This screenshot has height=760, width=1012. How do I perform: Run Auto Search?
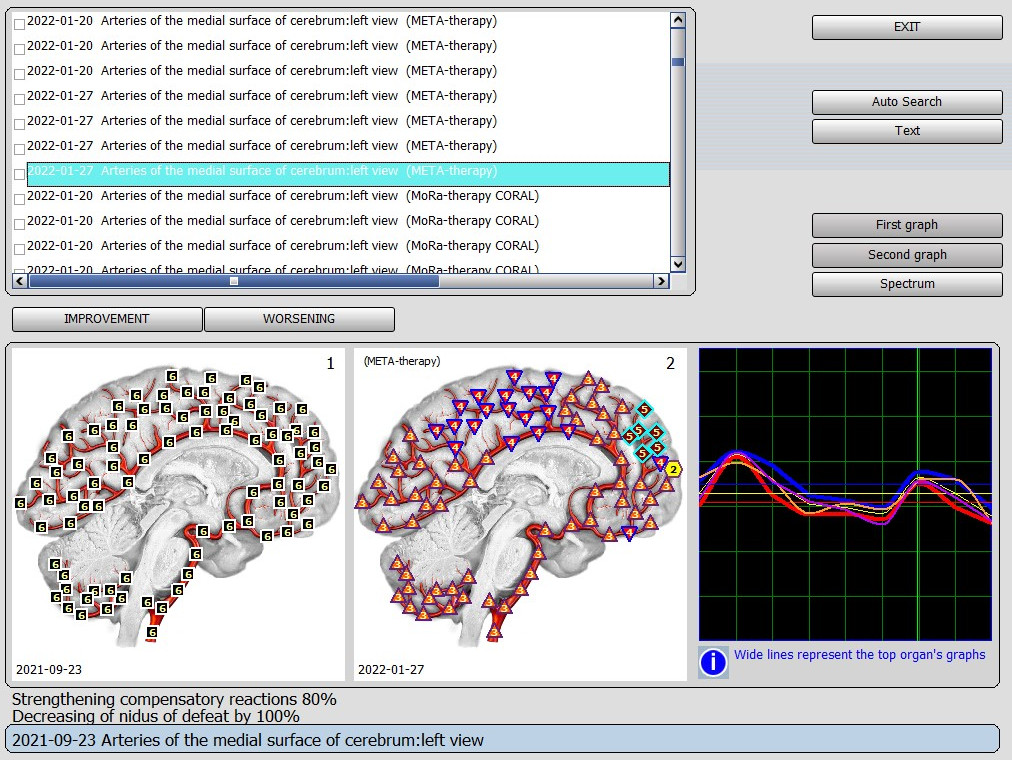point(906,102)
